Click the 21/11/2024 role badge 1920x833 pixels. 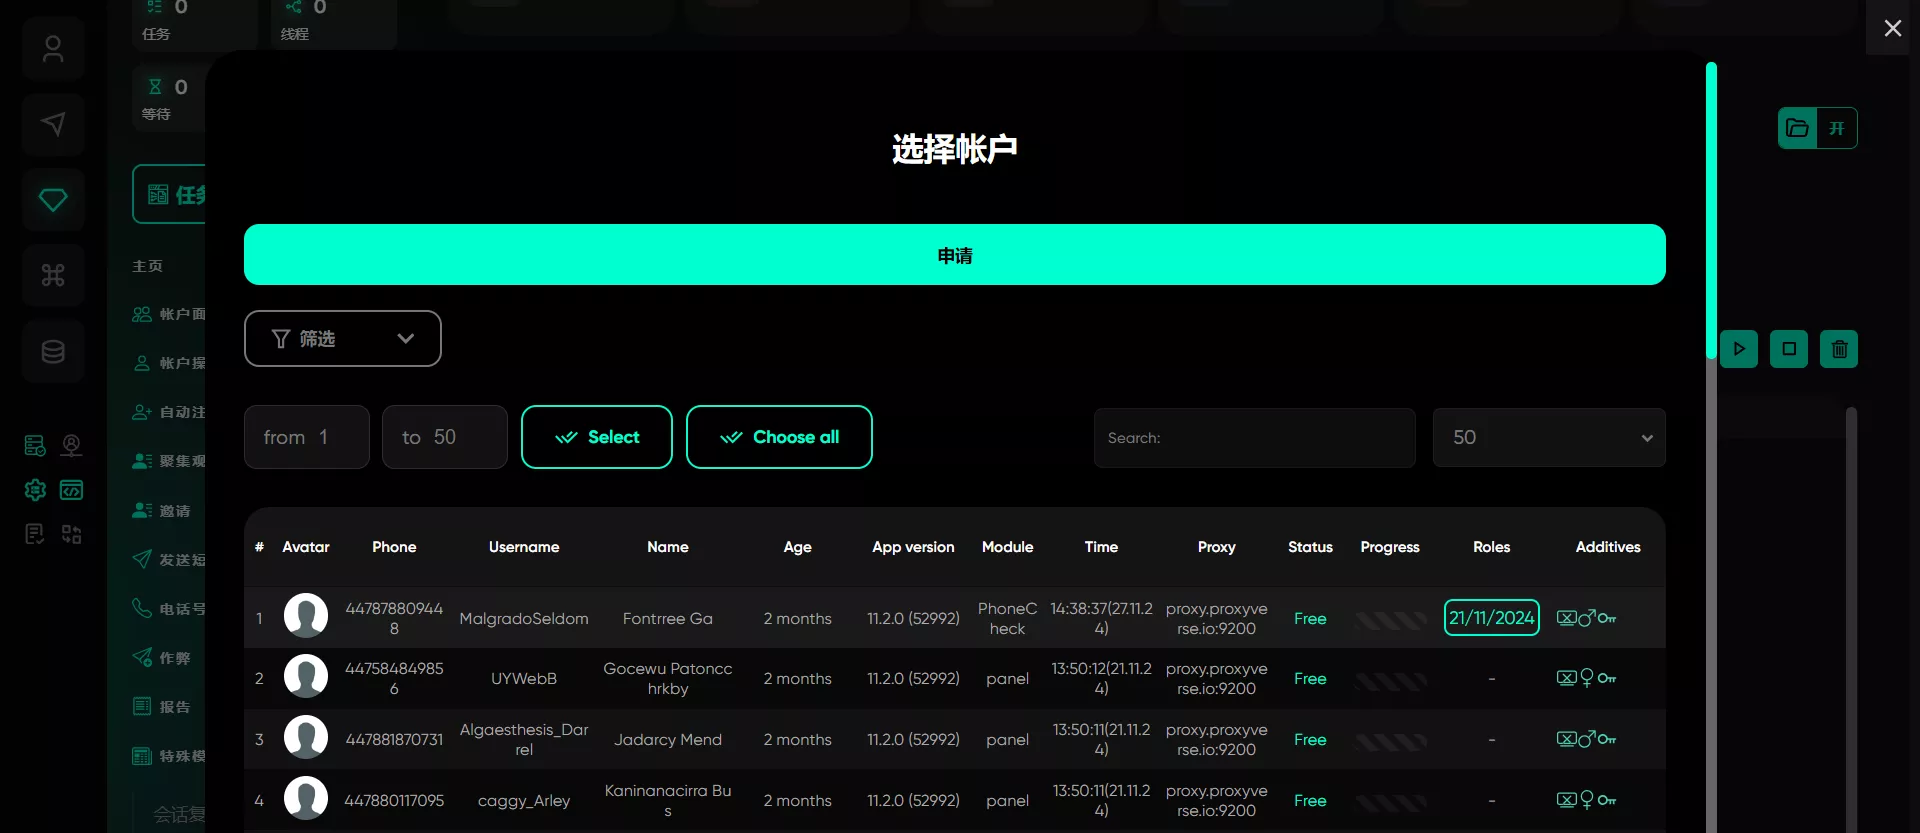click(x=1491, y=618)
